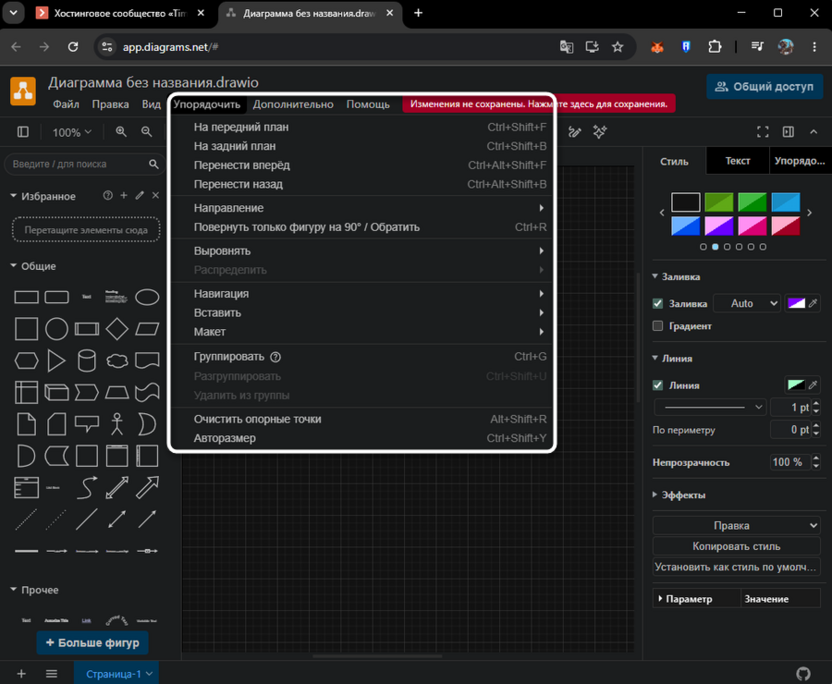
Task: Select the diamond shape in Общие
Action: coord(117,329)
